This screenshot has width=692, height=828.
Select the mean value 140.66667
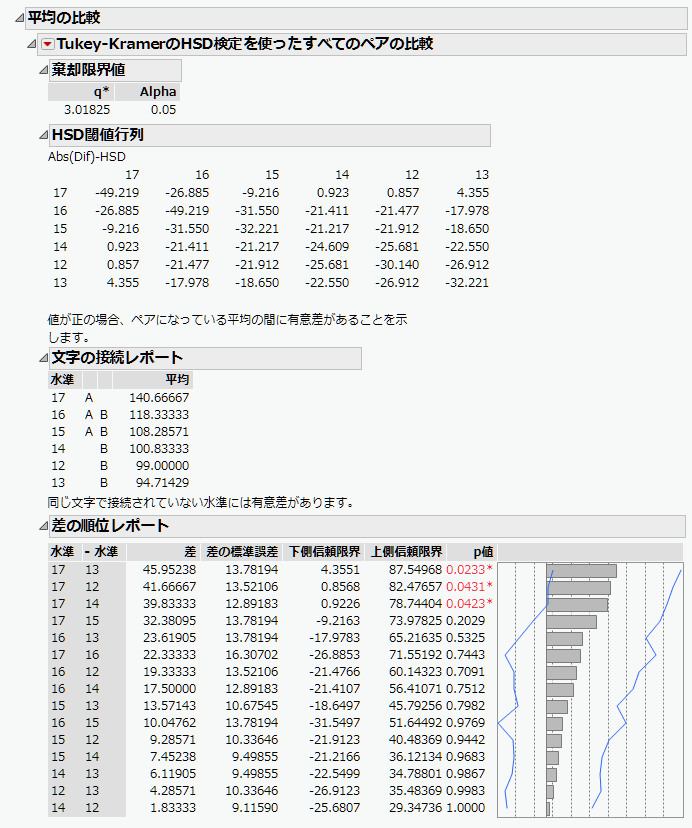click(x=159, y=398)
